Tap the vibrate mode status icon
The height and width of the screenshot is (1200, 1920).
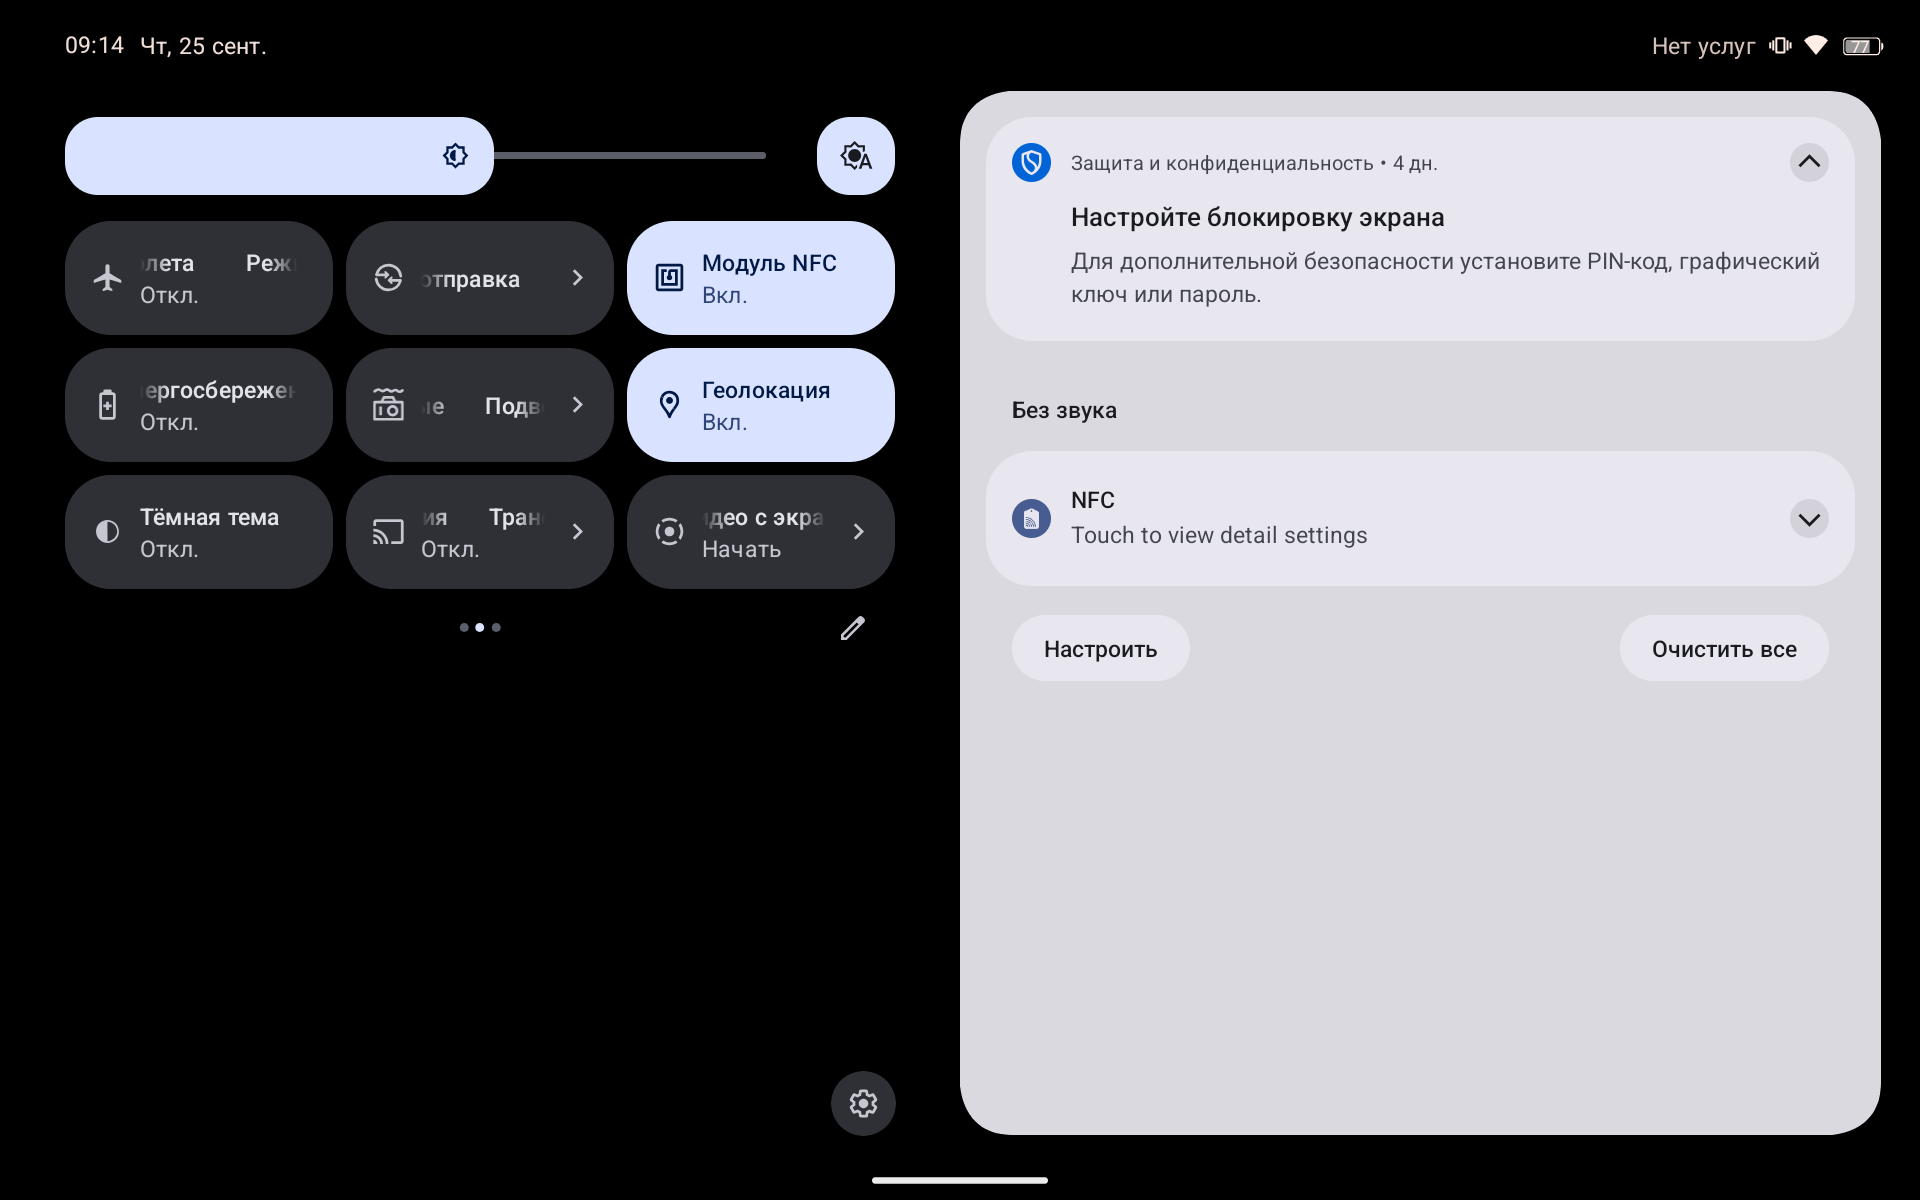pyautogui.click(x=1780, y=46)
